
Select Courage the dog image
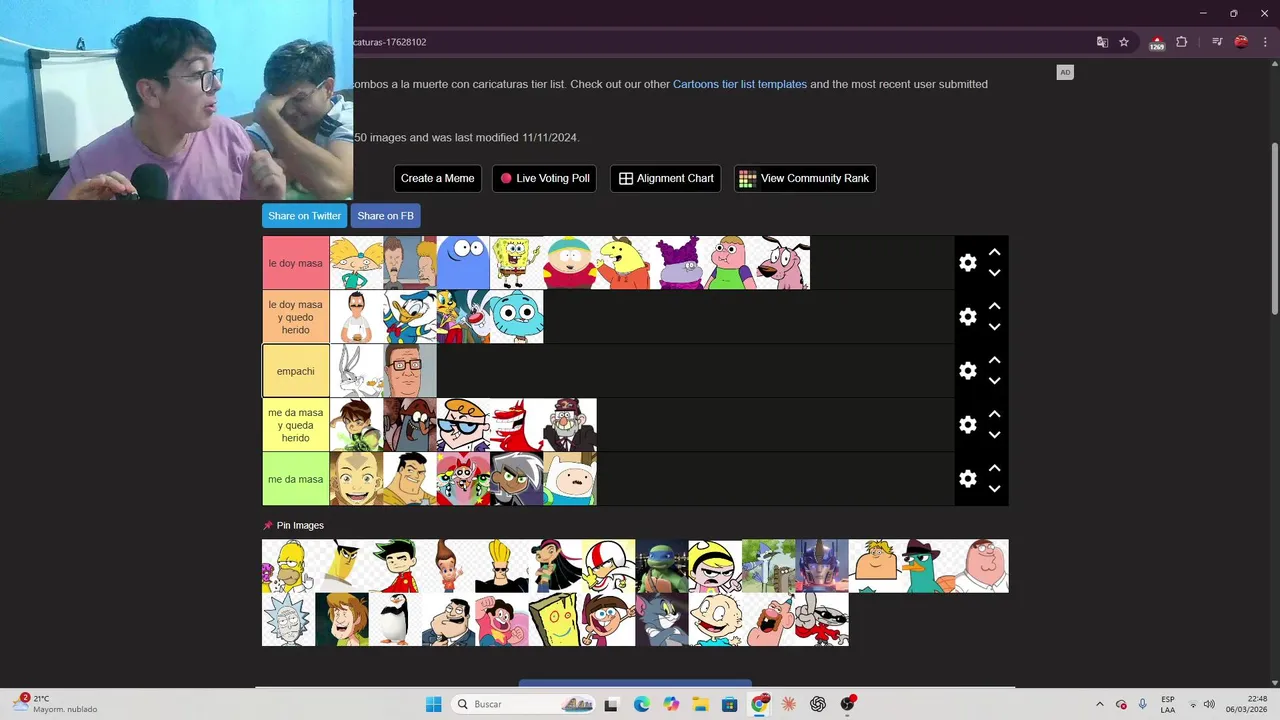coord(783,263)
